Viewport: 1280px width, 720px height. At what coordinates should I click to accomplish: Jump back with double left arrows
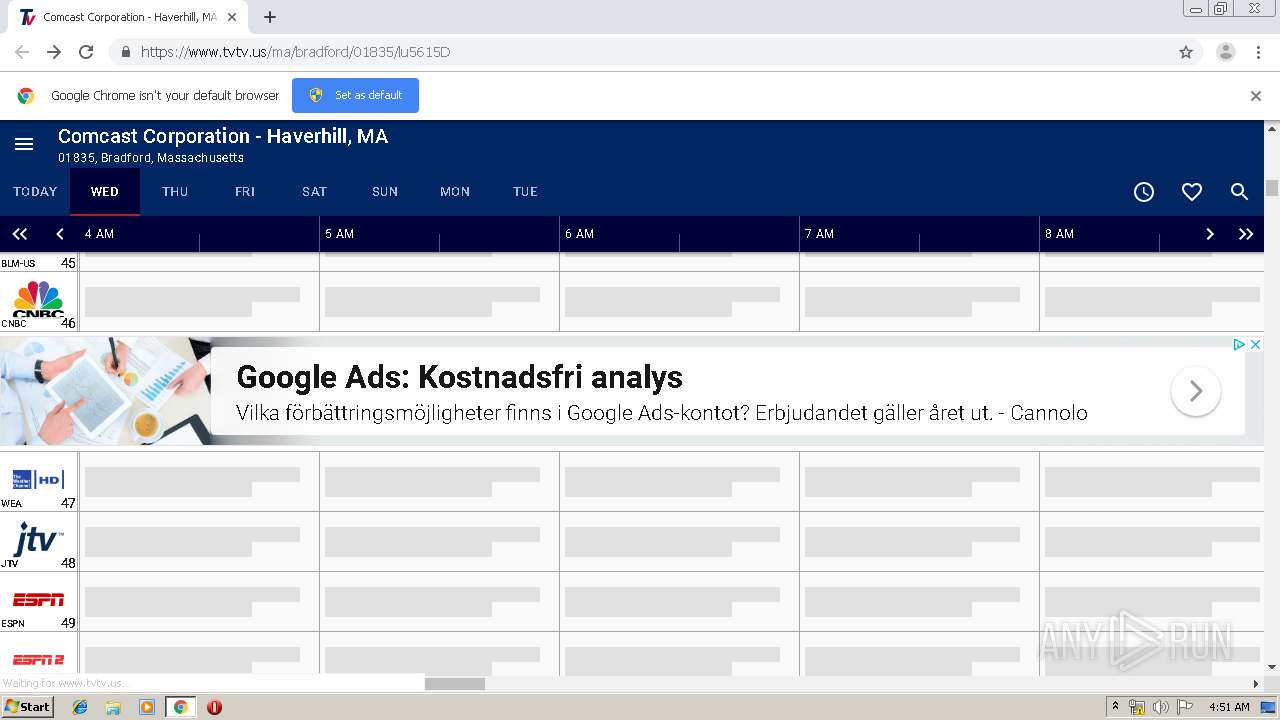pyautogui.click(x=20, y=234)
